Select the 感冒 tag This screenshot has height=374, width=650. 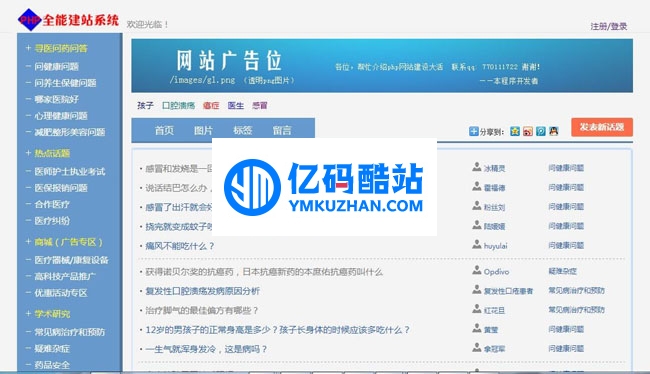pyautogui.click(x=260, y=106)
